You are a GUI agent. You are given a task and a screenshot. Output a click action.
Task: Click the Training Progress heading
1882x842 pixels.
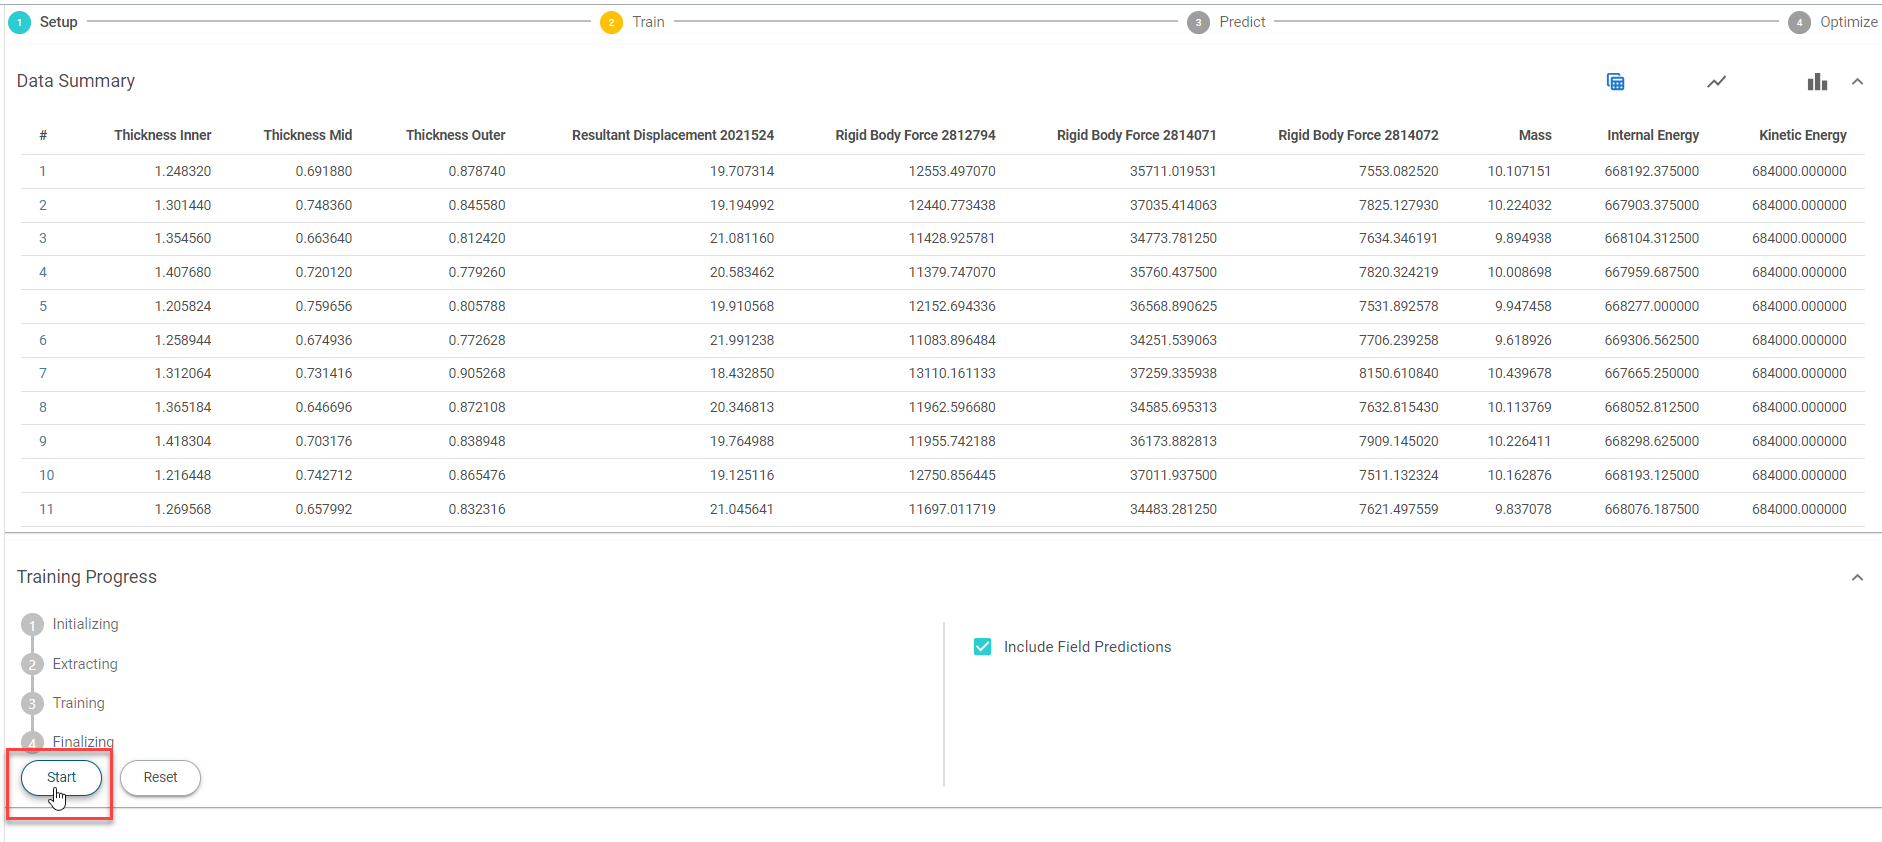(x=87, y=577)
